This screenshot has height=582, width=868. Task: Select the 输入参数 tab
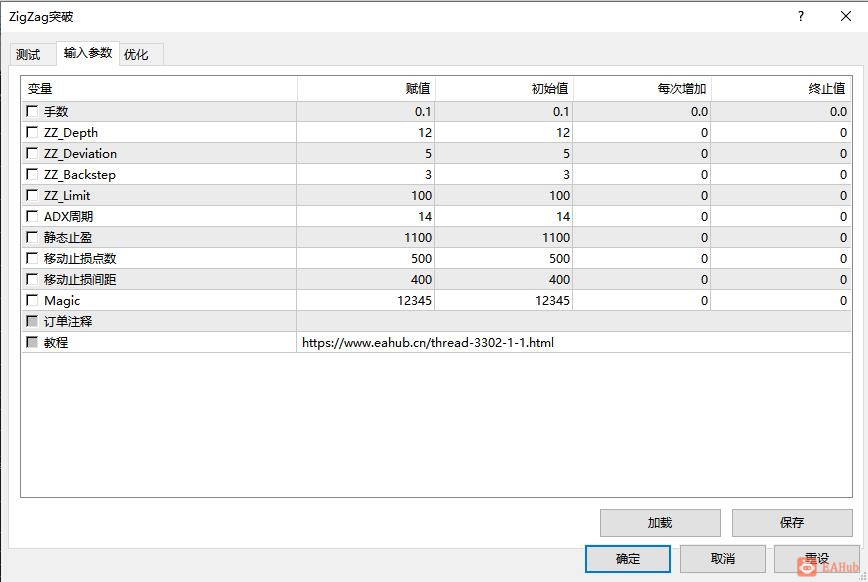pyautogui.click(x=87, y=53)
